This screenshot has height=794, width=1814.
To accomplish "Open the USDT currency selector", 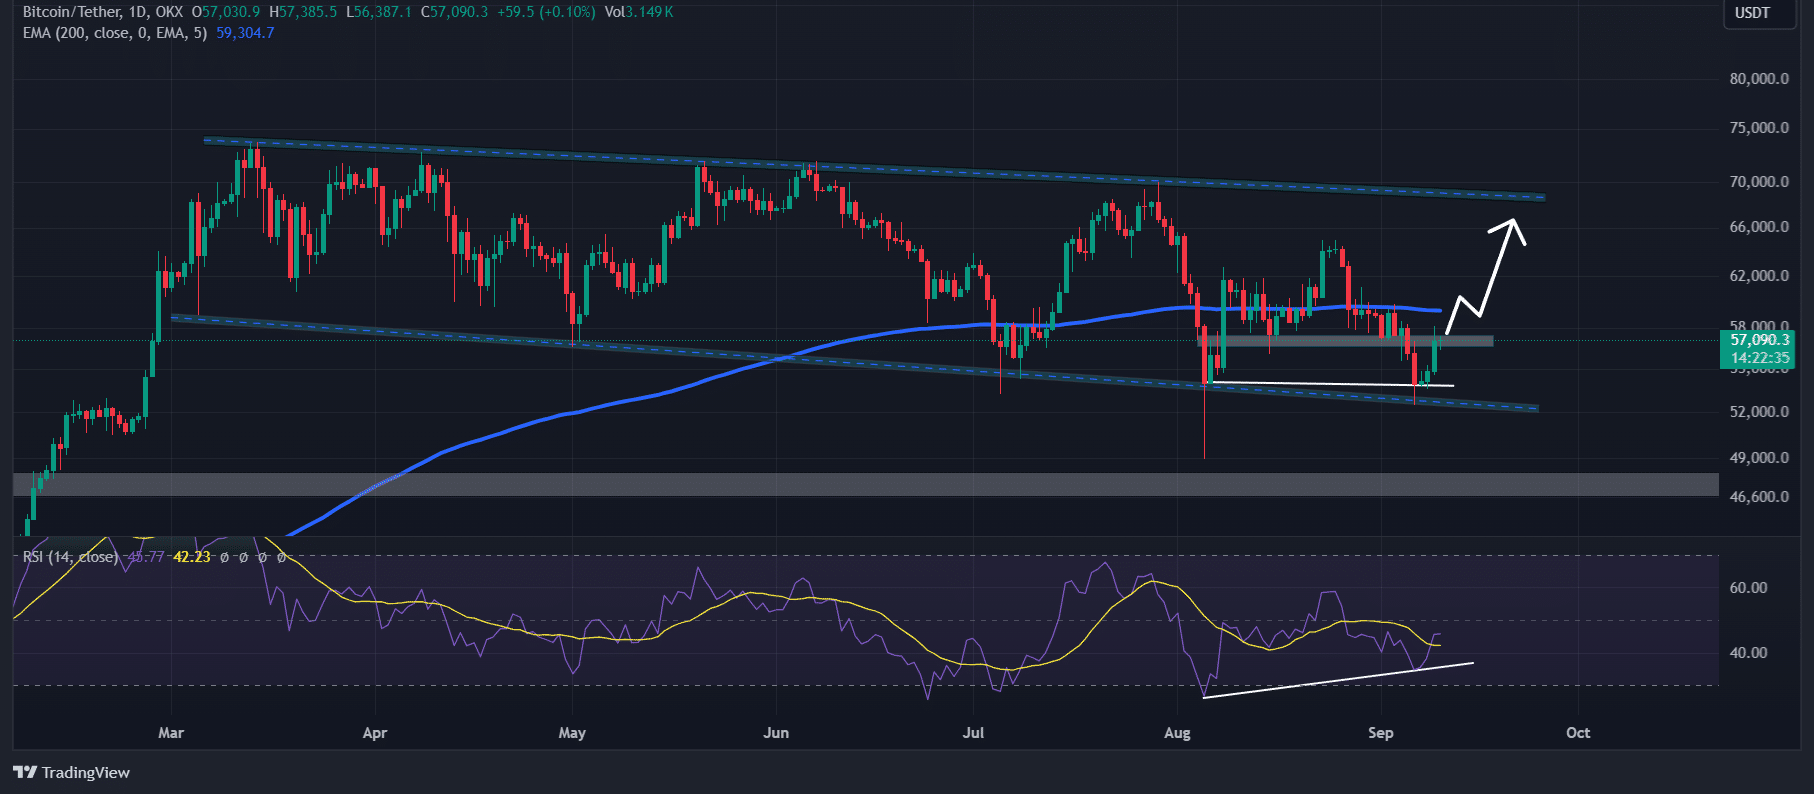I will coord(1759,13).
